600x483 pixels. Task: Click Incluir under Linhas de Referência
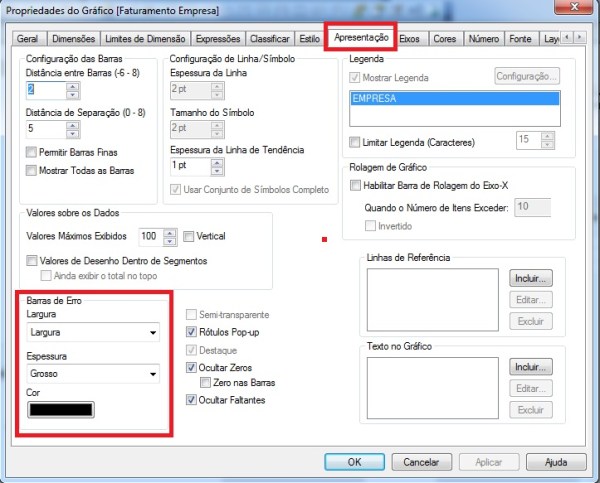531,277
